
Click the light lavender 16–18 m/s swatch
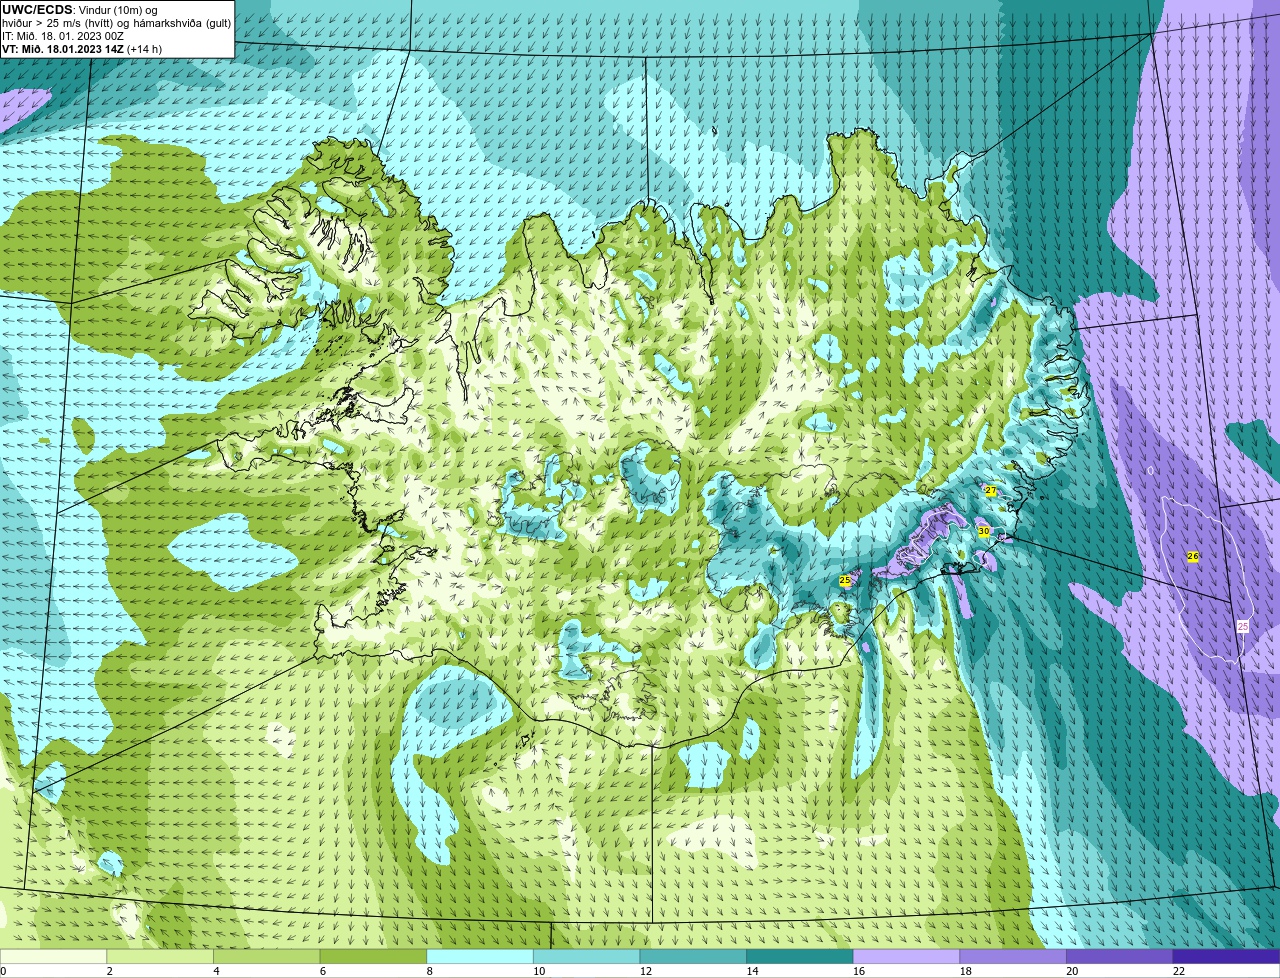point(907,956)
